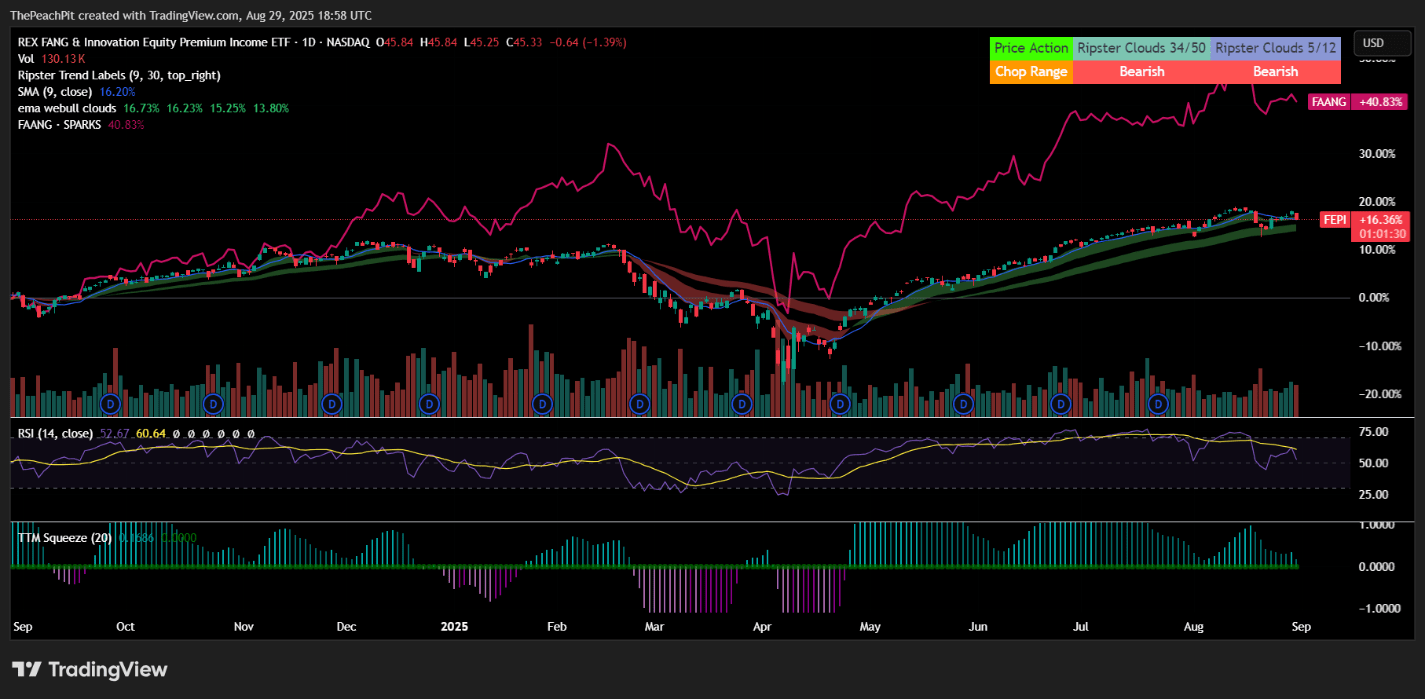Click ThePeachPit created with TradingView.com header
This screenshot has width=1425, height=699.
coord(191,15)
